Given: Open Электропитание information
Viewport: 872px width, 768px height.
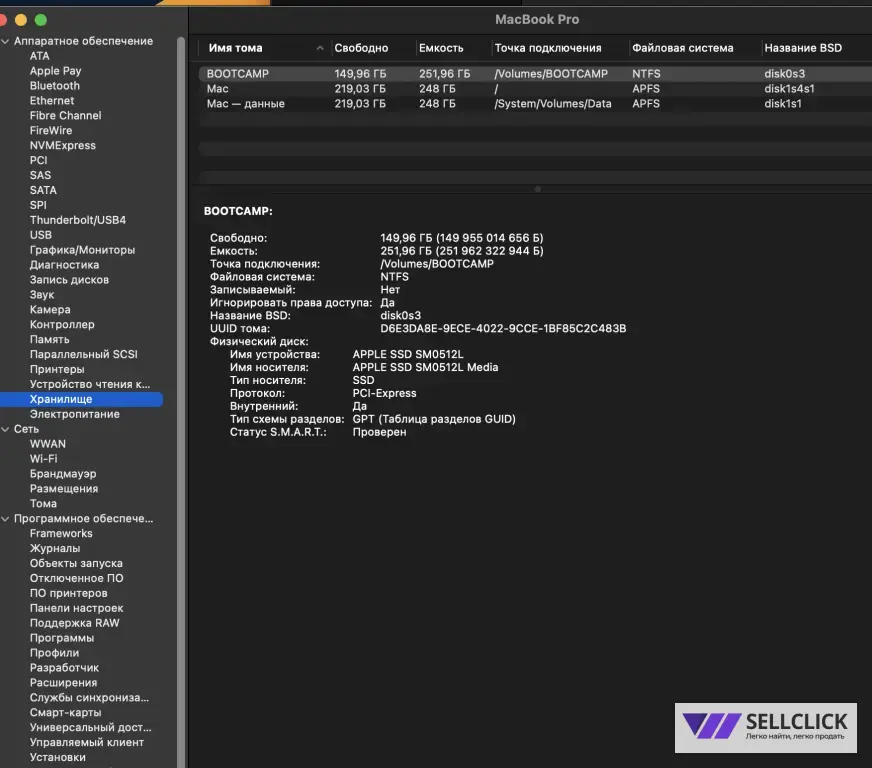Looking at the screenshot, I should (75, 414).
